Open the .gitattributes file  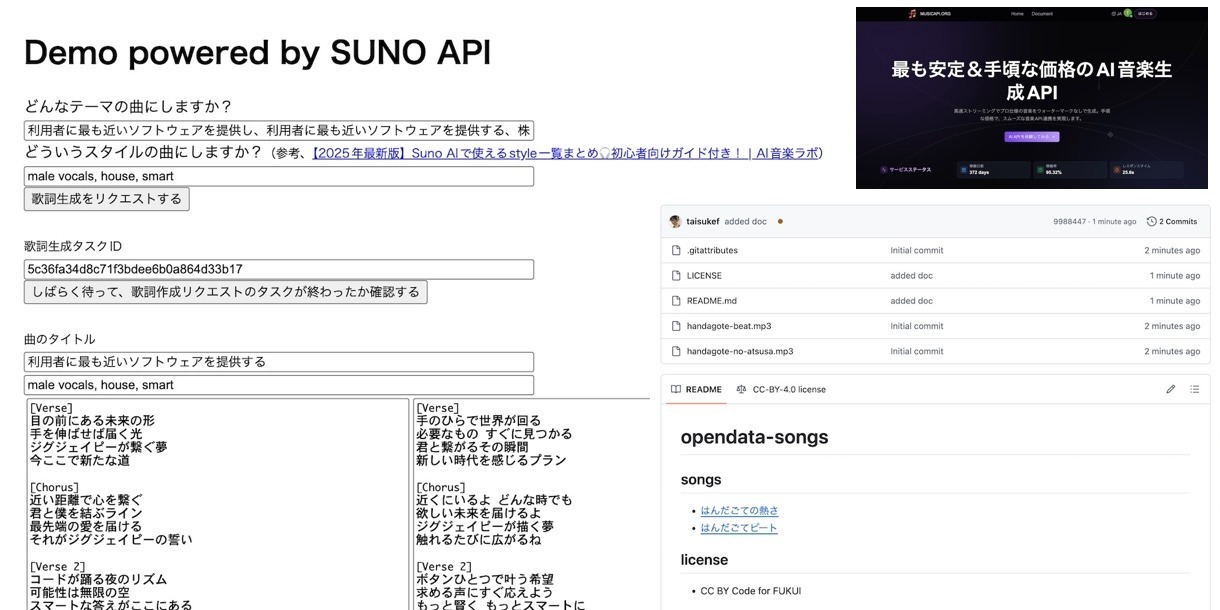click(712, 250)
